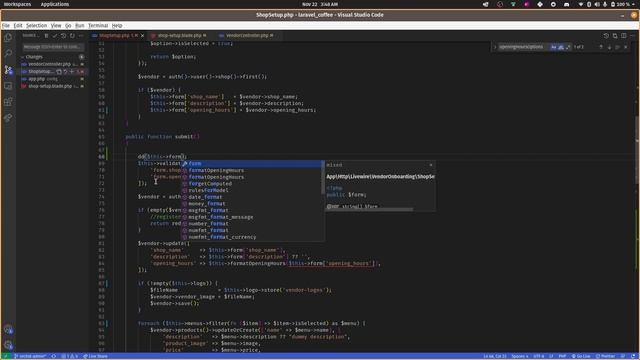This screenshot has width=640, height=360.
Task: Close the ShopSetup.php editor tab
Action: pos(142,36)
